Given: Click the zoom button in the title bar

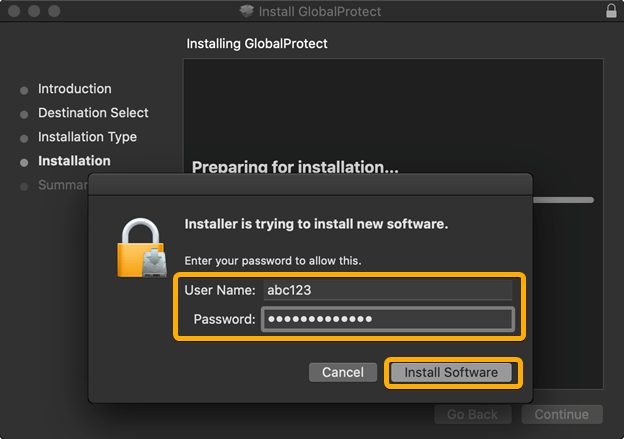Looking at the screenshot, I should pos(54,12).
